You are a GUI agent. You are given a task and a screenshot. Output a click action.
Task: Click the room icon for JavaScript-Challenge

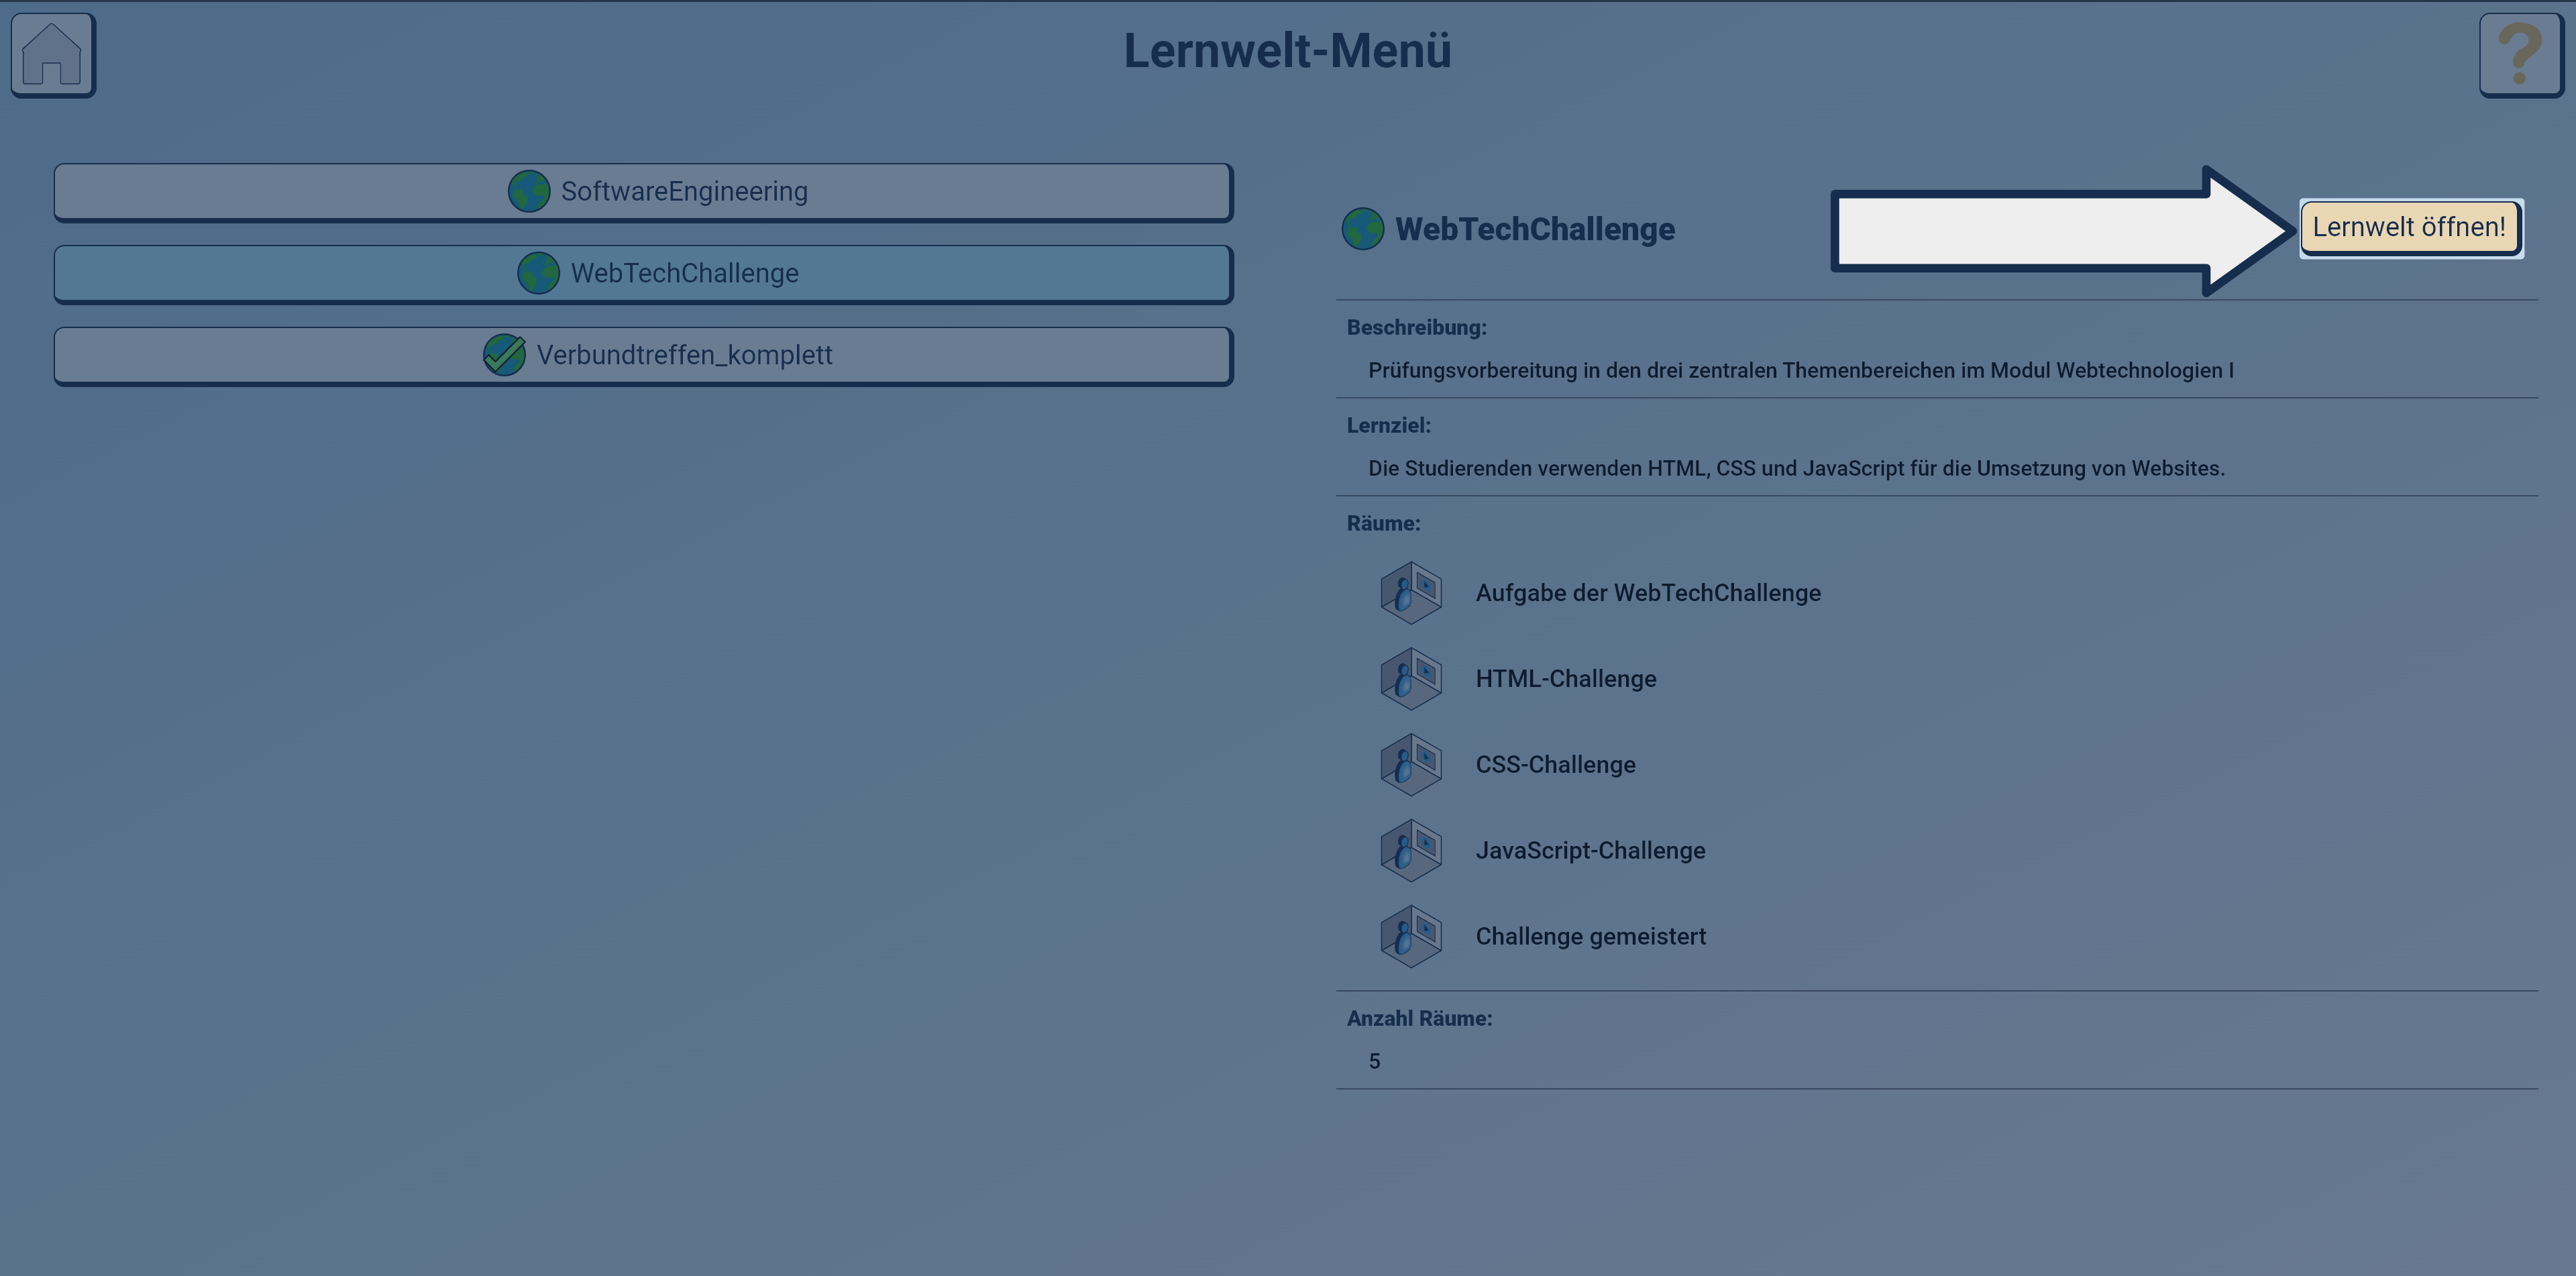point(1411,851)
